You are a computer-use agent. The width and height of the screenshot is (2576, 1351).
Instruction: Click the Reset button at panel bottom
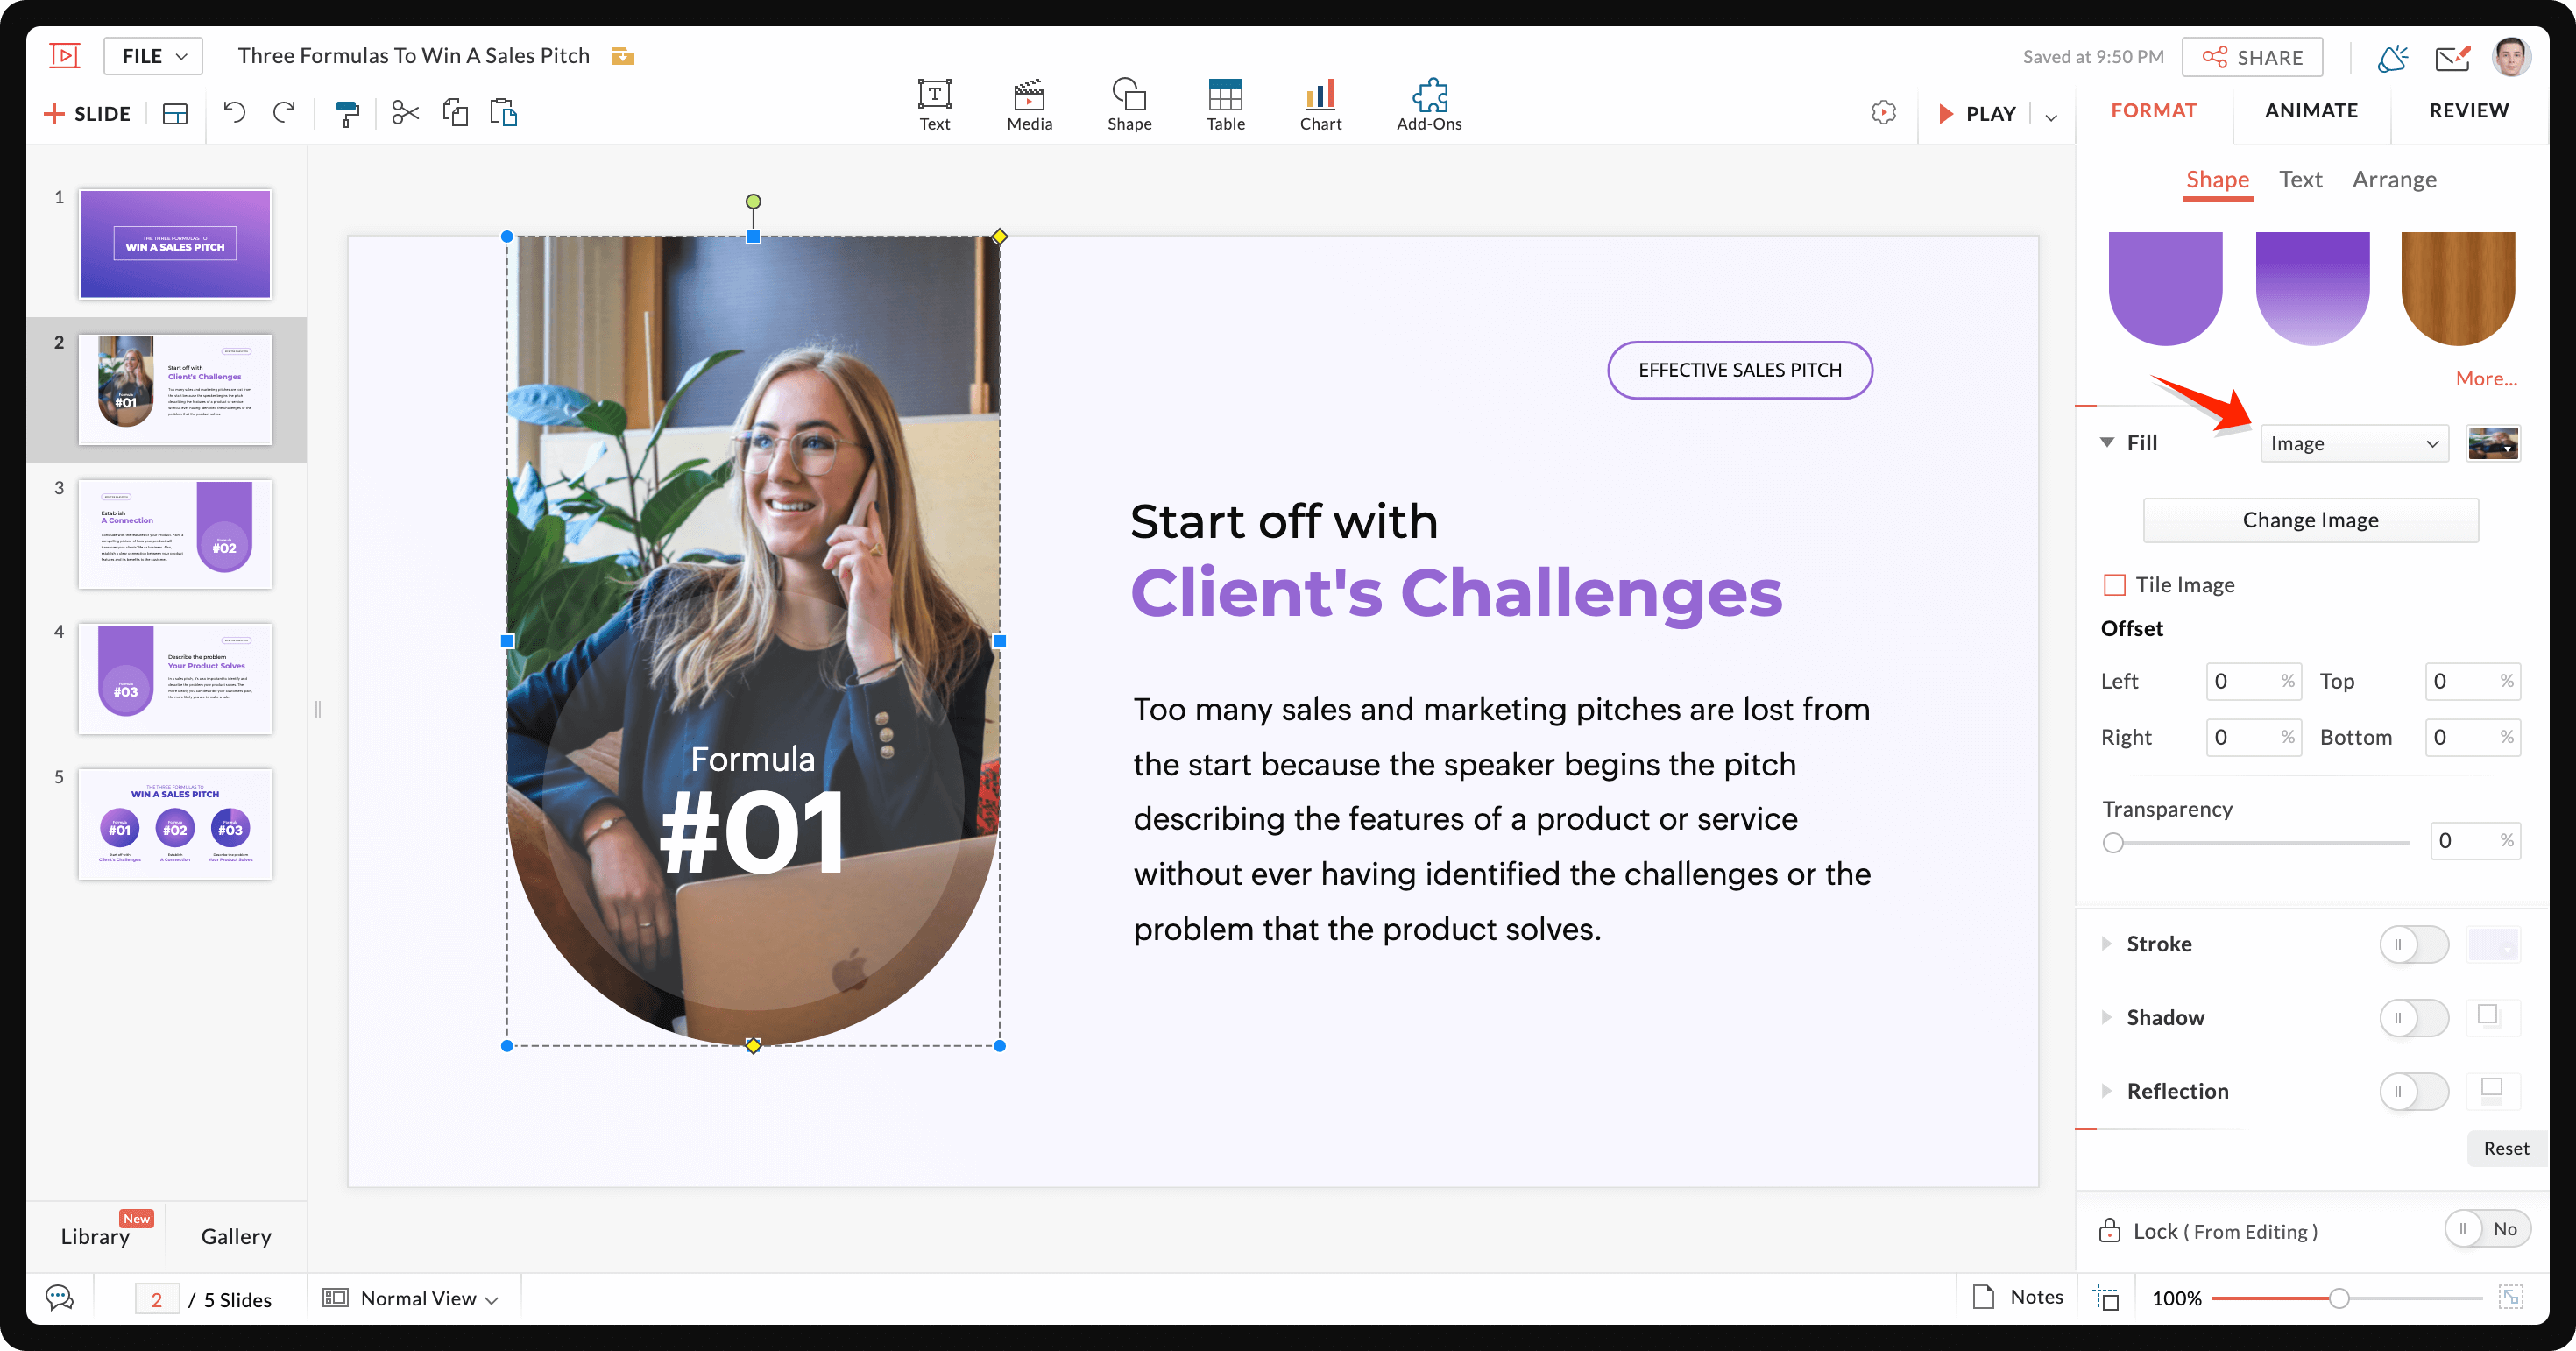coord(2499,1149)
